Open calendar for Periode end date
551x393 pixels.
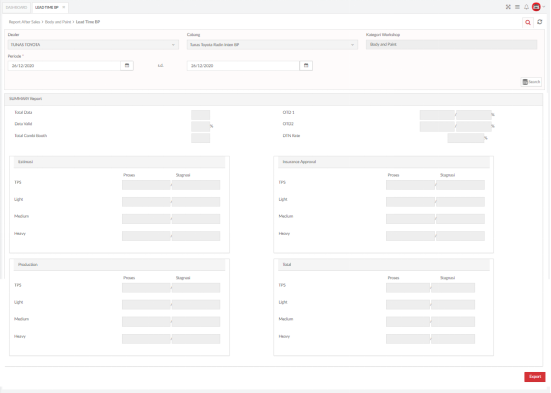click(306, 65)
